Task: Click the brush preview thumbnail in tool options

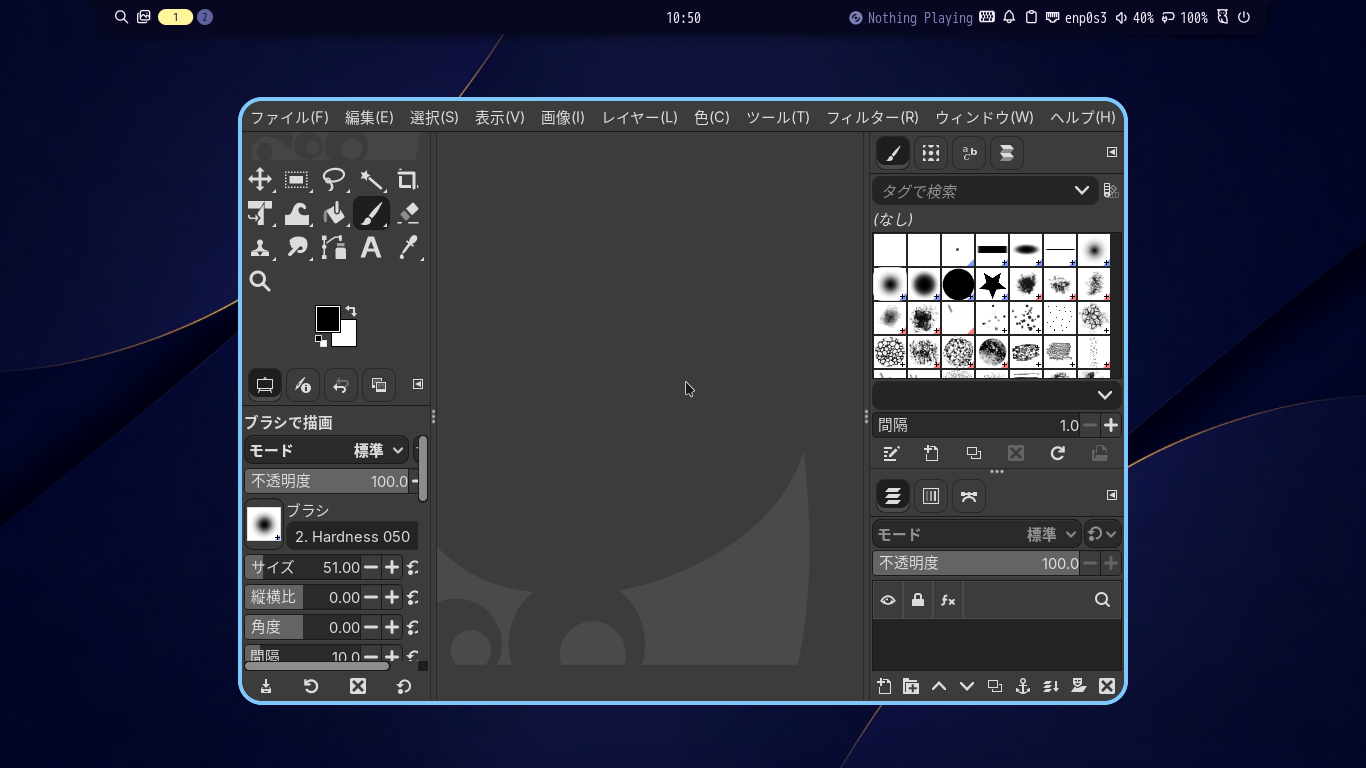Action: (x=264, y=523)
